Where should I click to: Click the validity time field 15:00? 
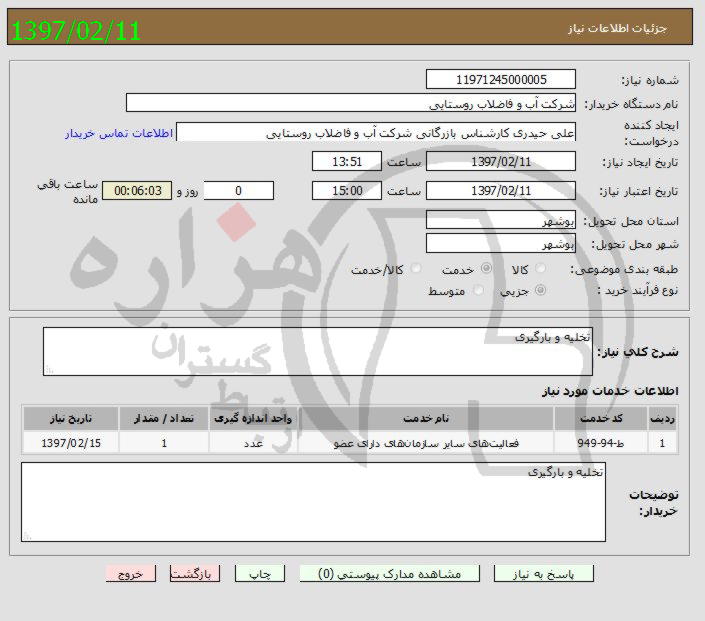[x=347, y=191]
